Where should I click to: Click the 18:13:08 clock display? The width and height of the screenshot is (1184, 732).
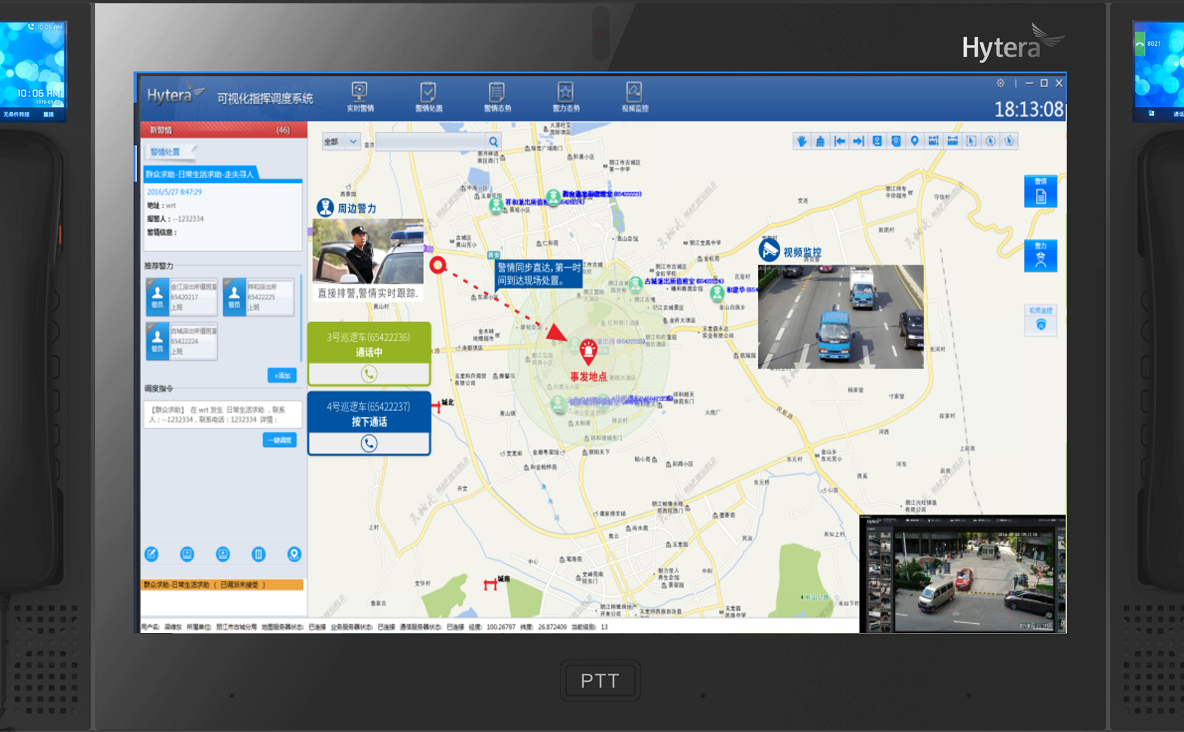click(x=1028, y=110)
